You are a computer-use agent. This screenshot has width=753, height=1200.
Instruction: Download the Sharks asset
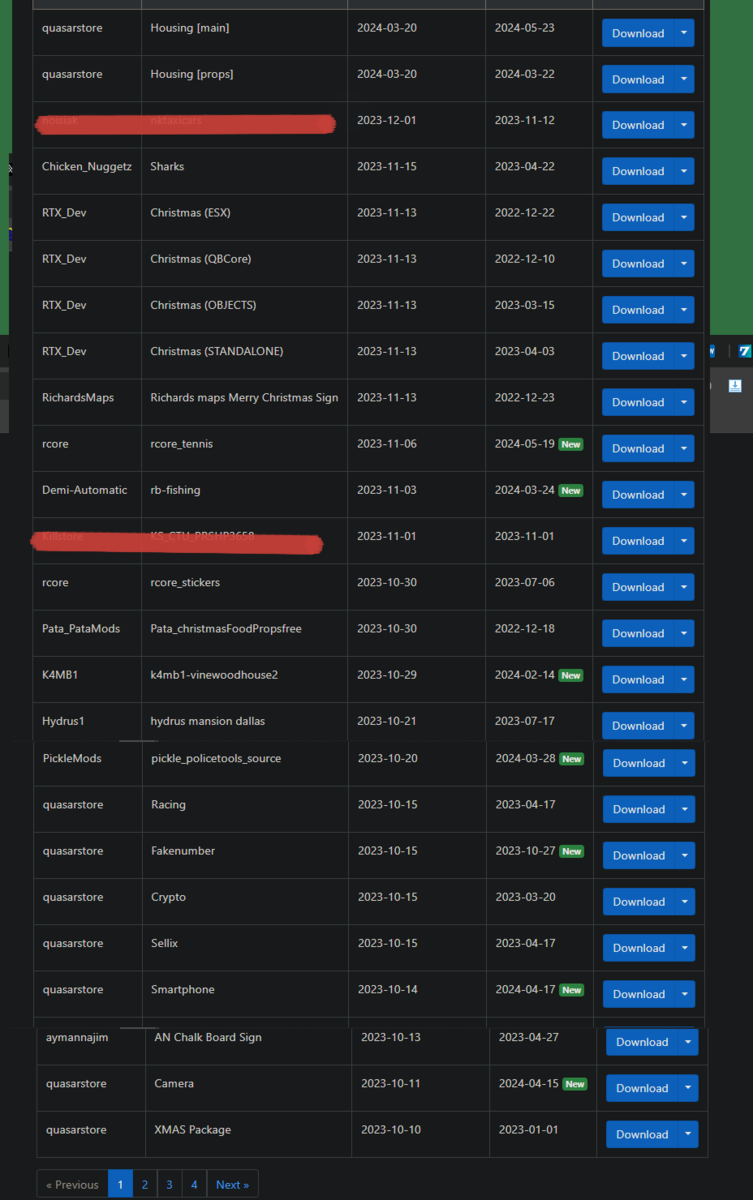tap(638, 171)
